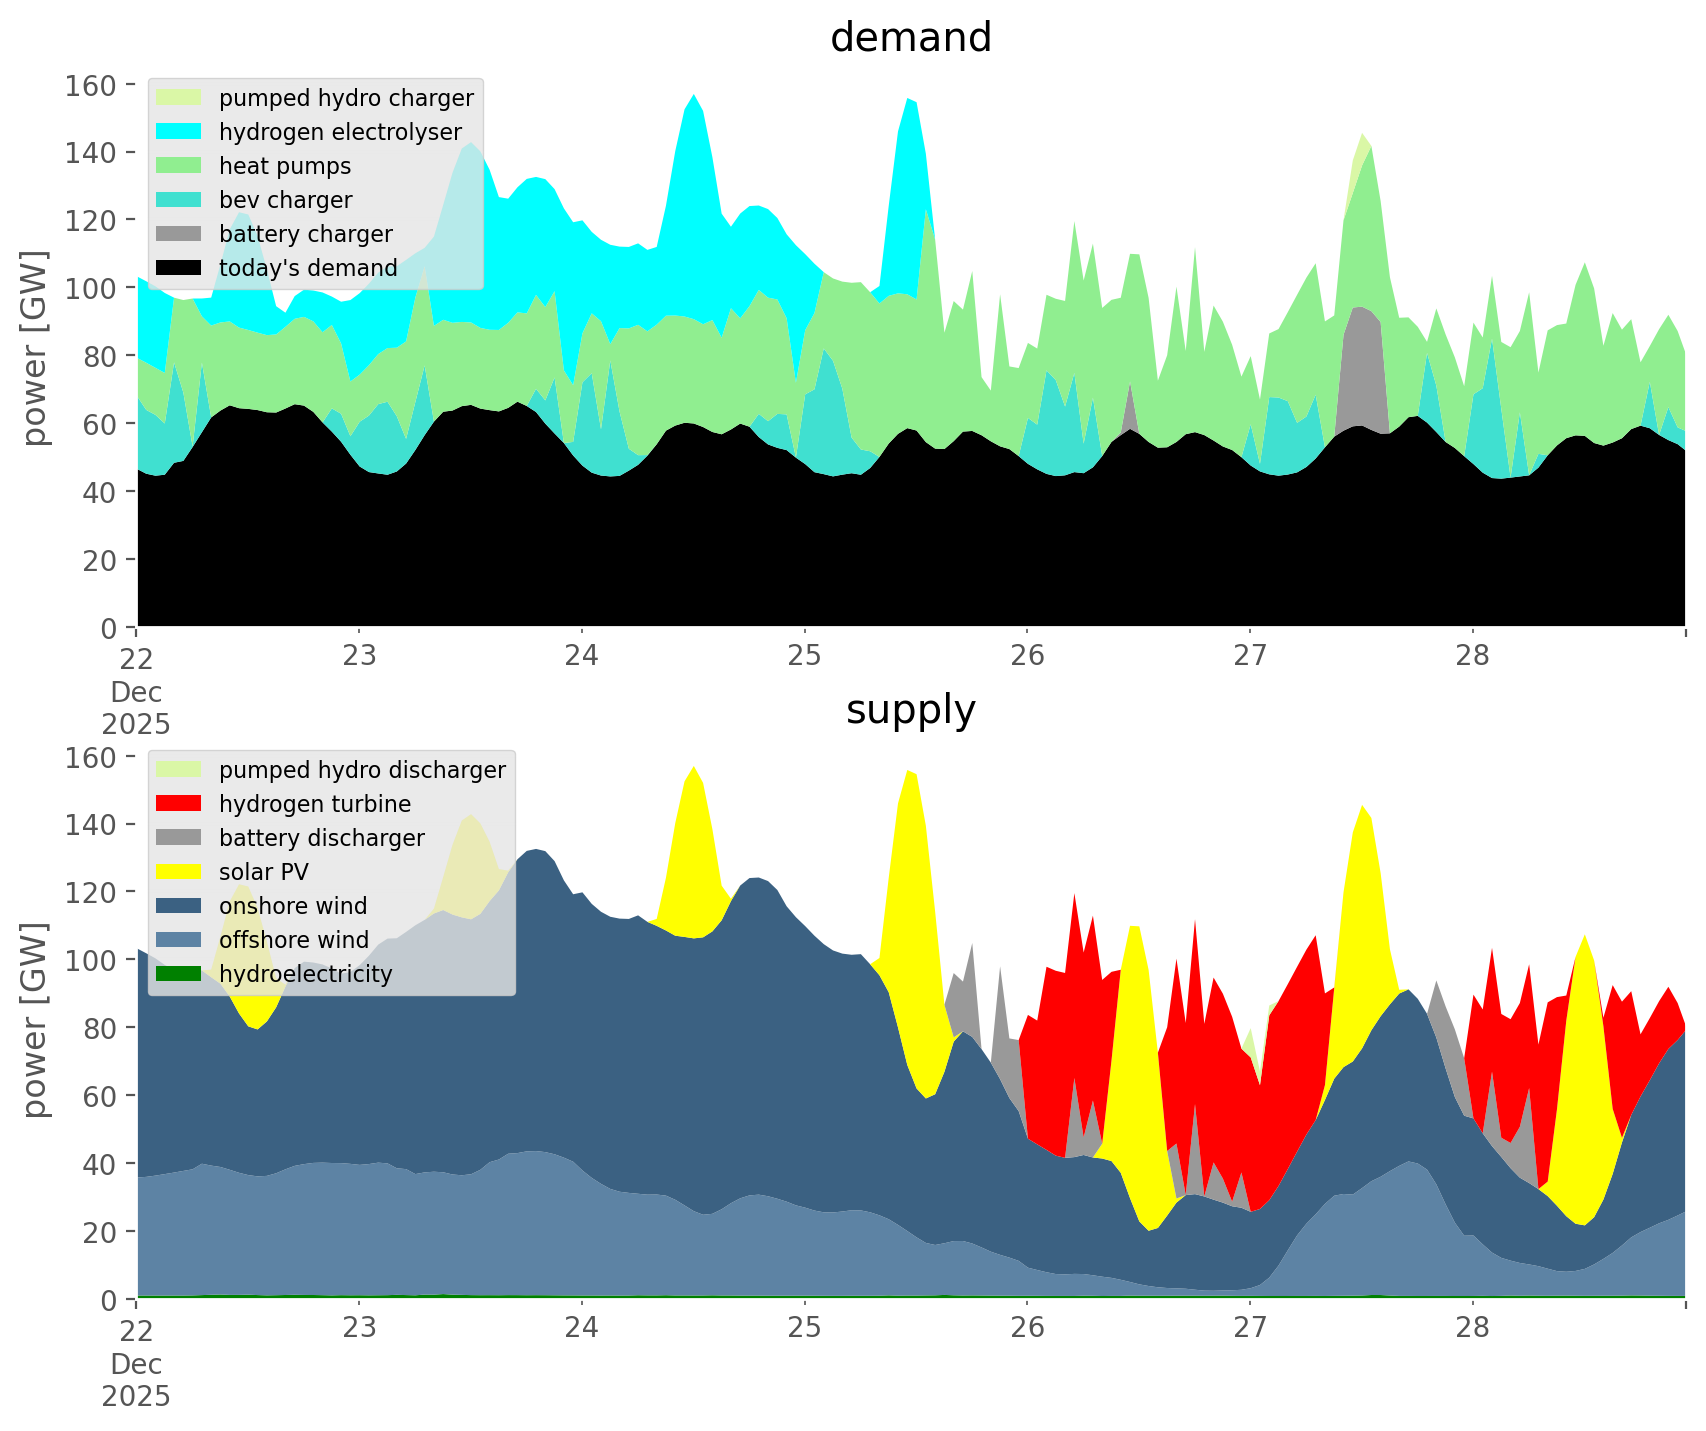This screenshot has height=1431, width=1706.
Task: Click the pumped hydro charger legend swatch
Action: [x=180, y=98]
